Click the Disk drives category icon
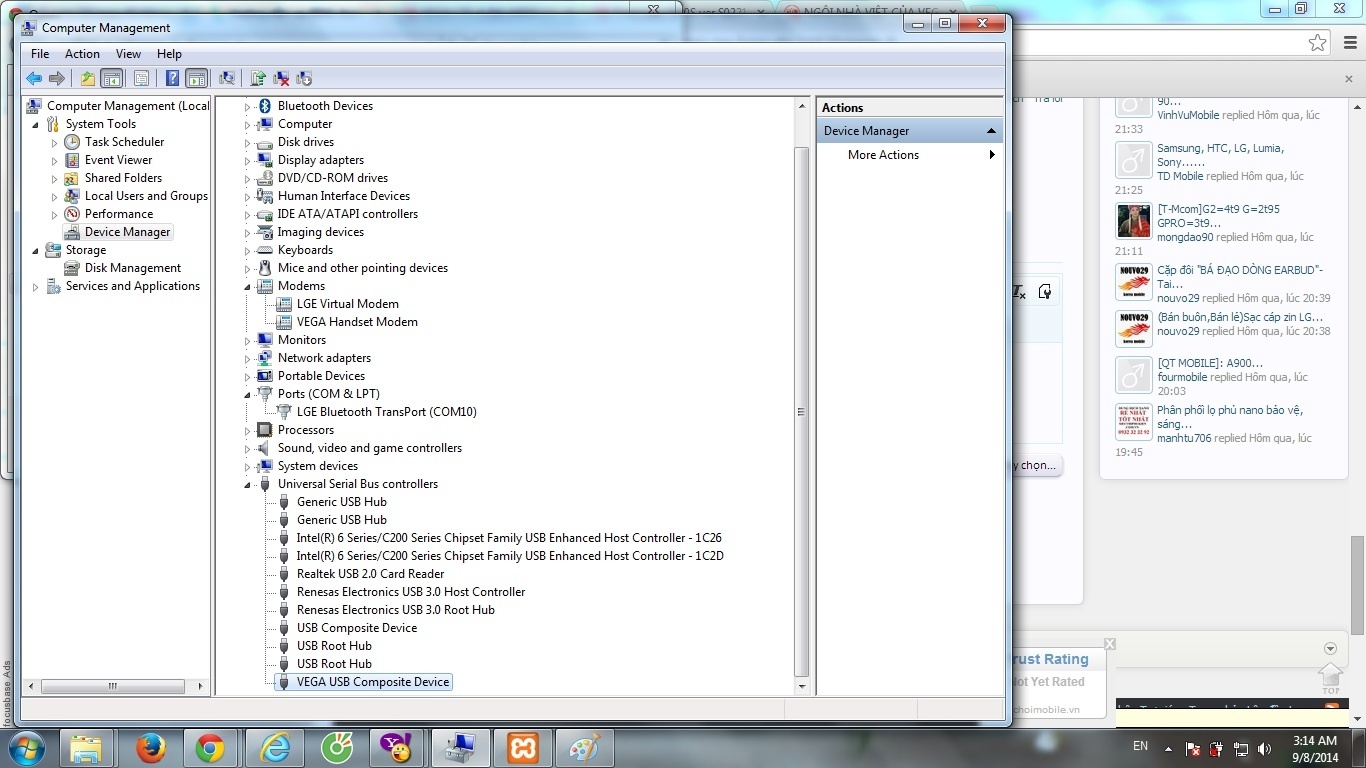 coord(265,142)
